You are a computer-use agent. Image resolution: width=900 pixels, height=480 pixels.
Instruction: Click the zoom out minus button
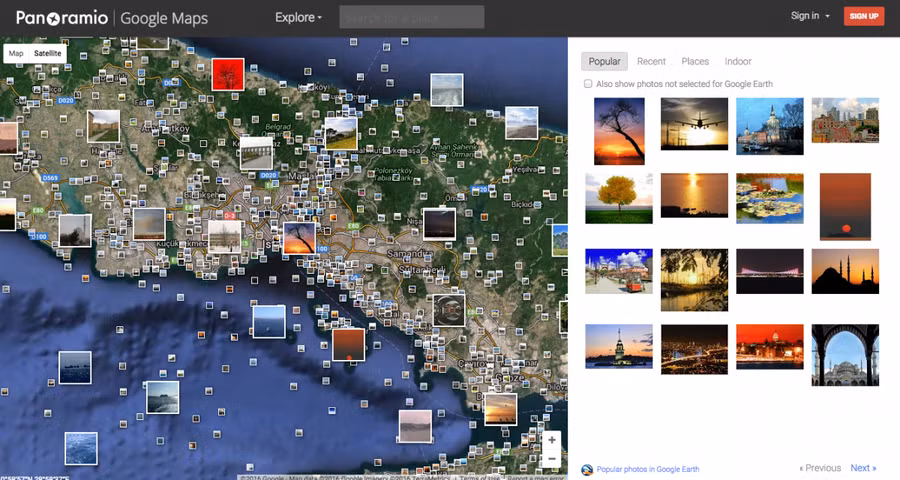click(551, 459)
